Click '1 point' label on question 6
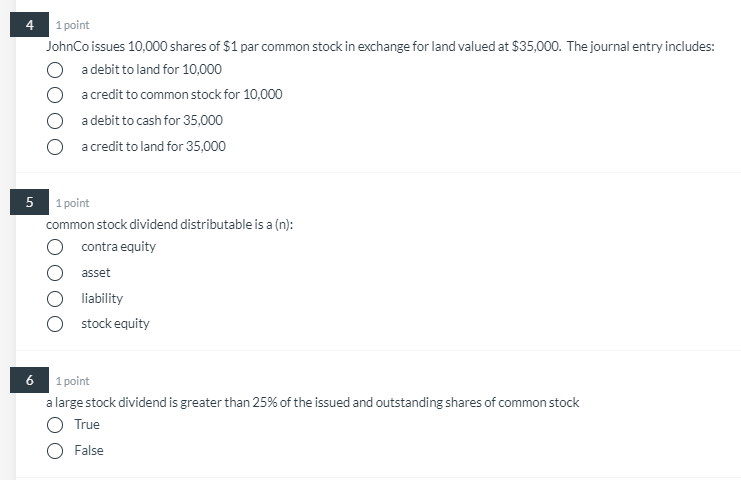This screenshot has width=741, height=480. click(x=72, y=381)
